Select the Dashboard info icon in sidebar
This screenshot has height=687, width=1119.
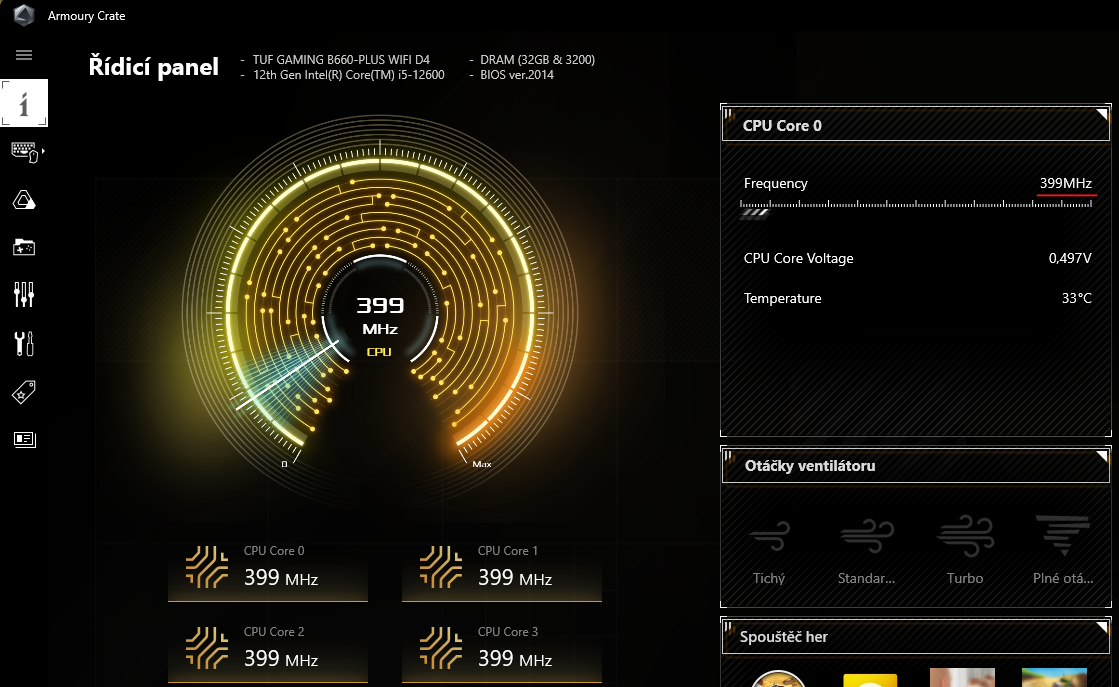(24, 103)
